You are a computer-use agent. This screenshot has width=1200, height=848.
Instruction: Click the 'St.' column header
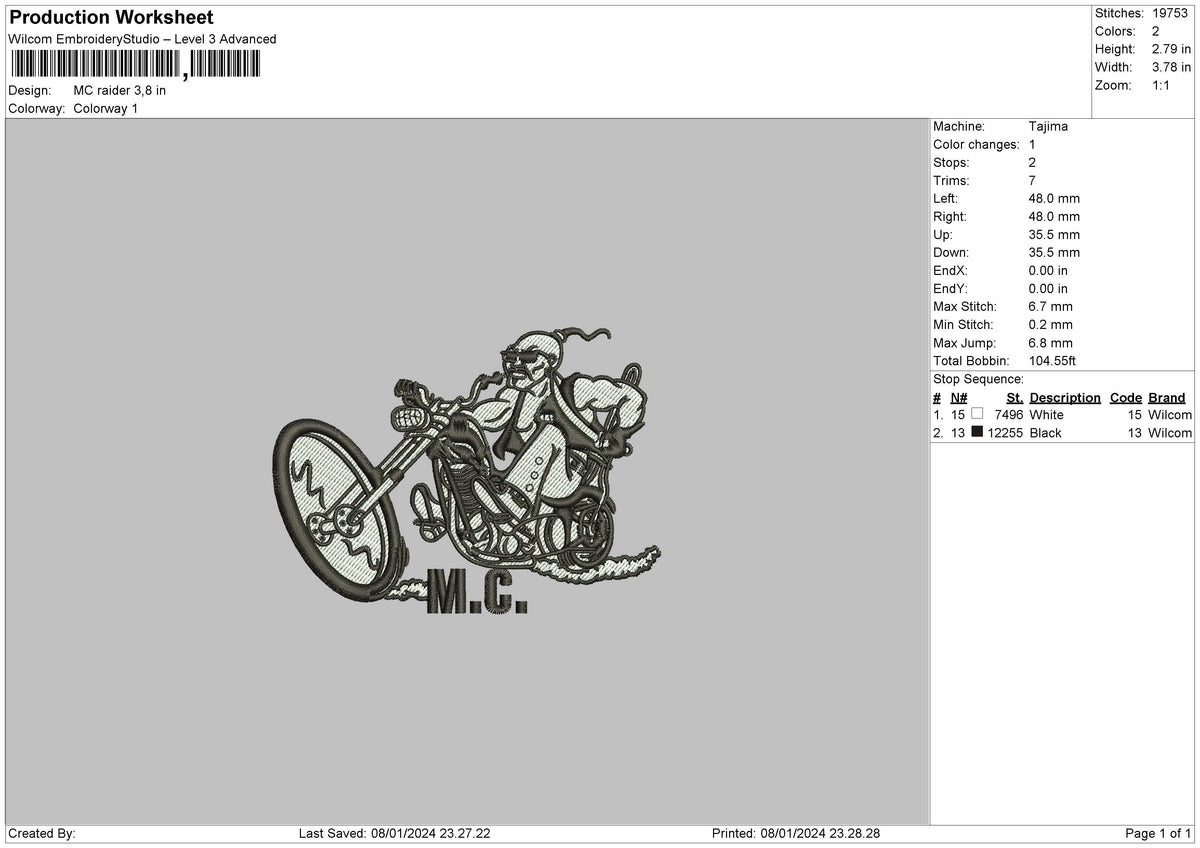pos(1015,397)
